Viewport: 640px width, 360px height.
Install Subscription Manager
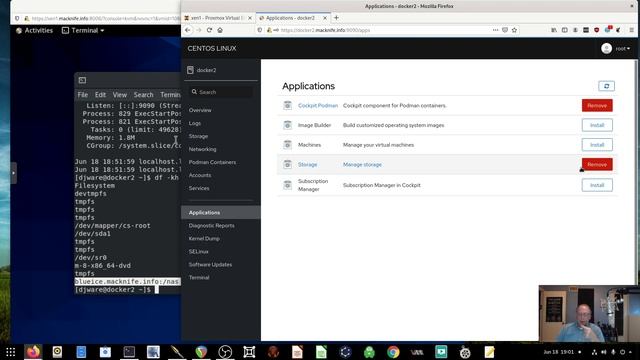(x=597, y=185)
